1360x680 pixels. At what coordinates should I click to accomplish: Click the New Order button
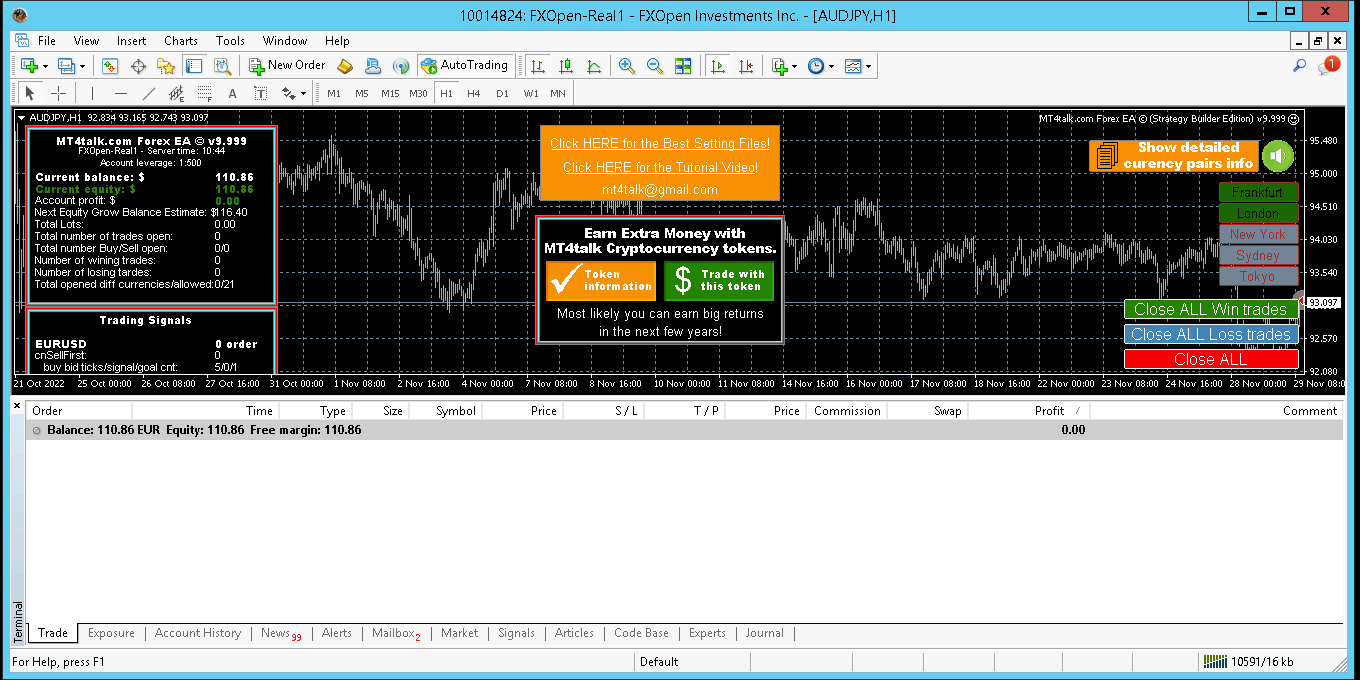point(287,66)
